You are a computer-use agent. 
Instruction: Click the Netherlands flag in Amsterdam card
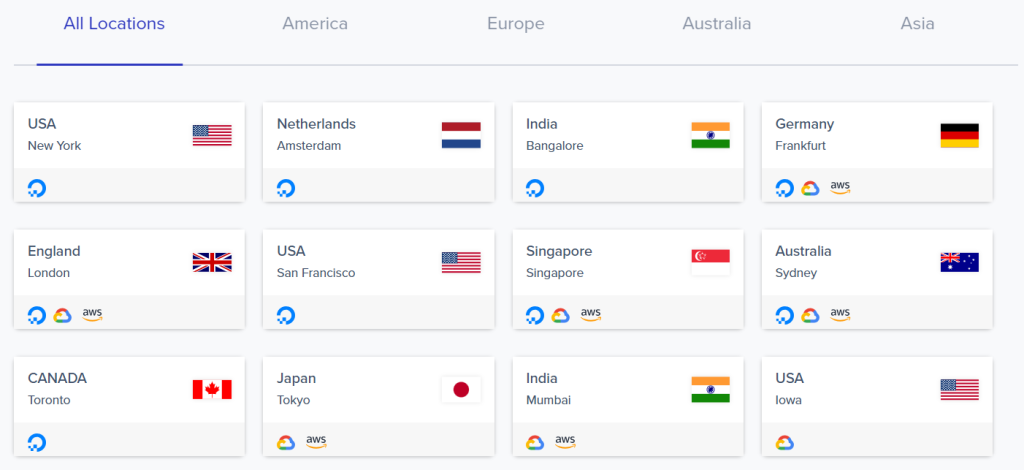pyautogui.click(x=461, y=135)
